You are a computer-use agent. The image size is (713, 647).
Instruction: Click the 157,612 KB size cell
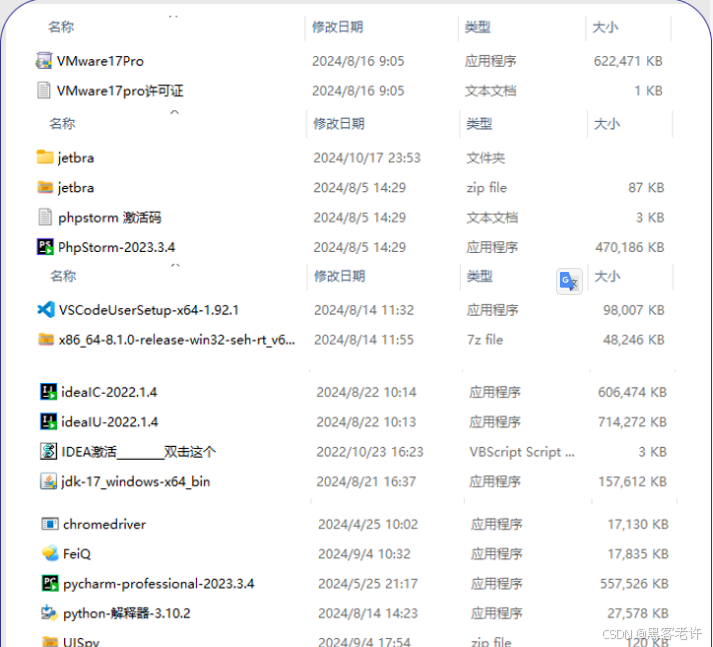[633, 481]
